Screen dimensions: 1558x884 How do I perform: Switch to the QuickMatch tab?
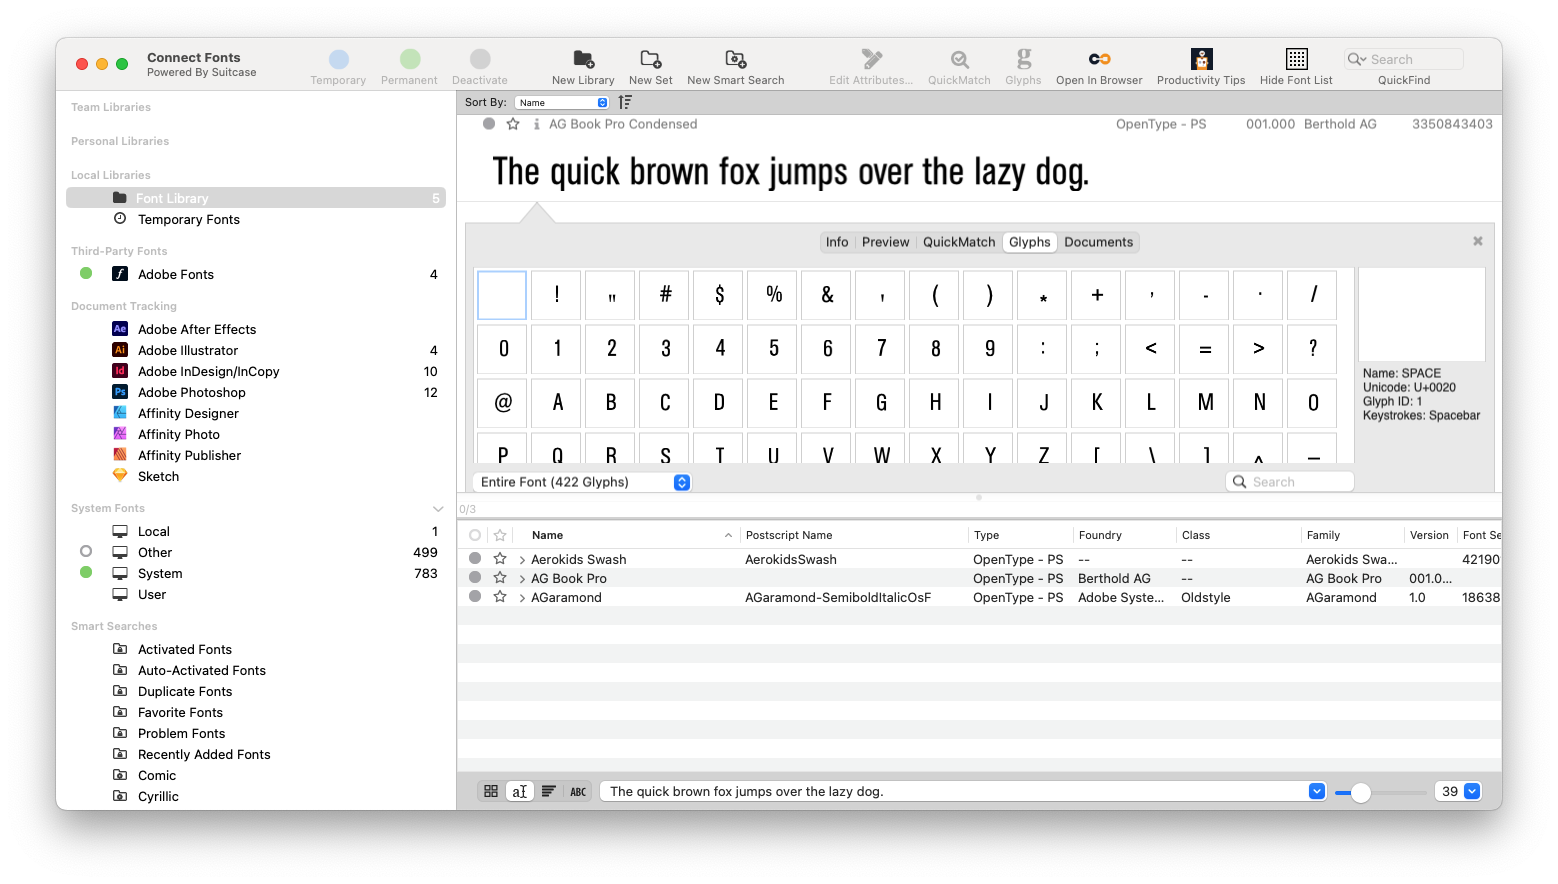tap(958, 242)
